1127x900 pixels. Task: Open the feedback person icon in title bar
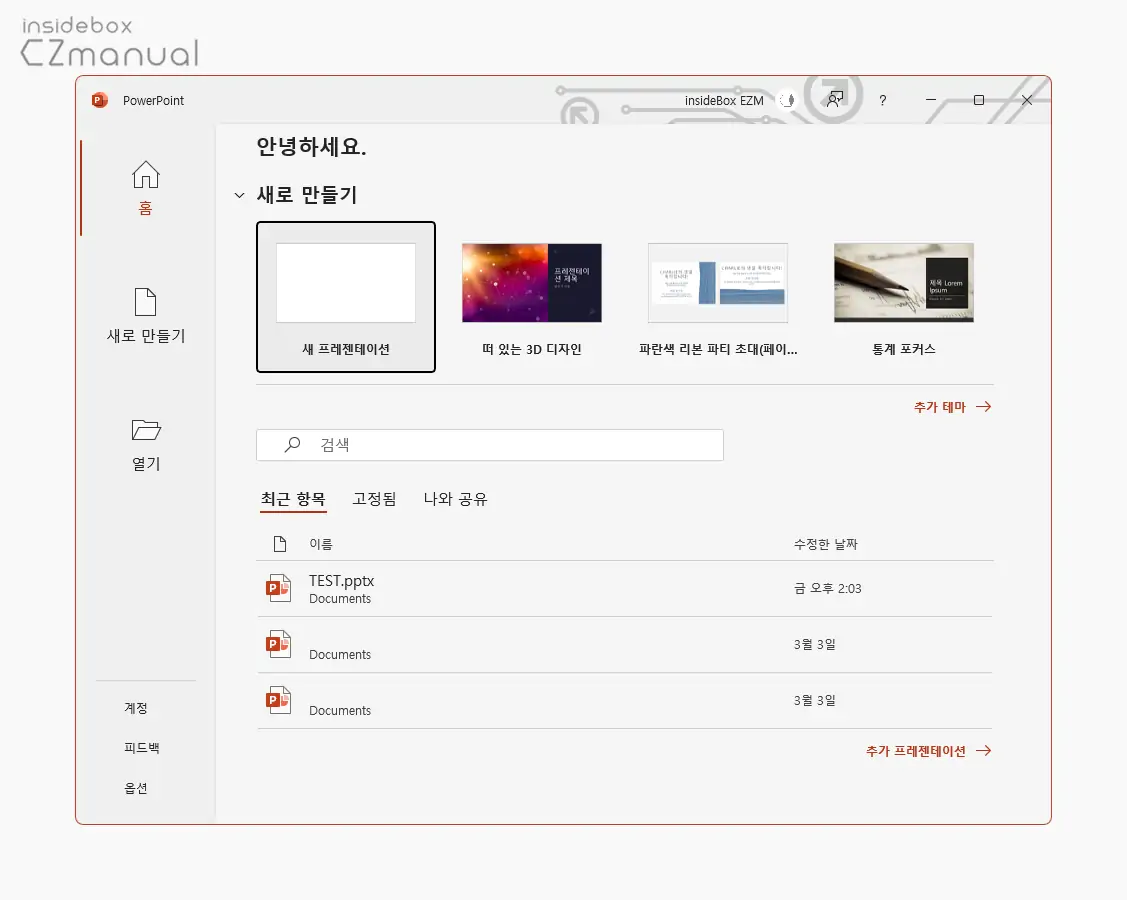point(834,99)
